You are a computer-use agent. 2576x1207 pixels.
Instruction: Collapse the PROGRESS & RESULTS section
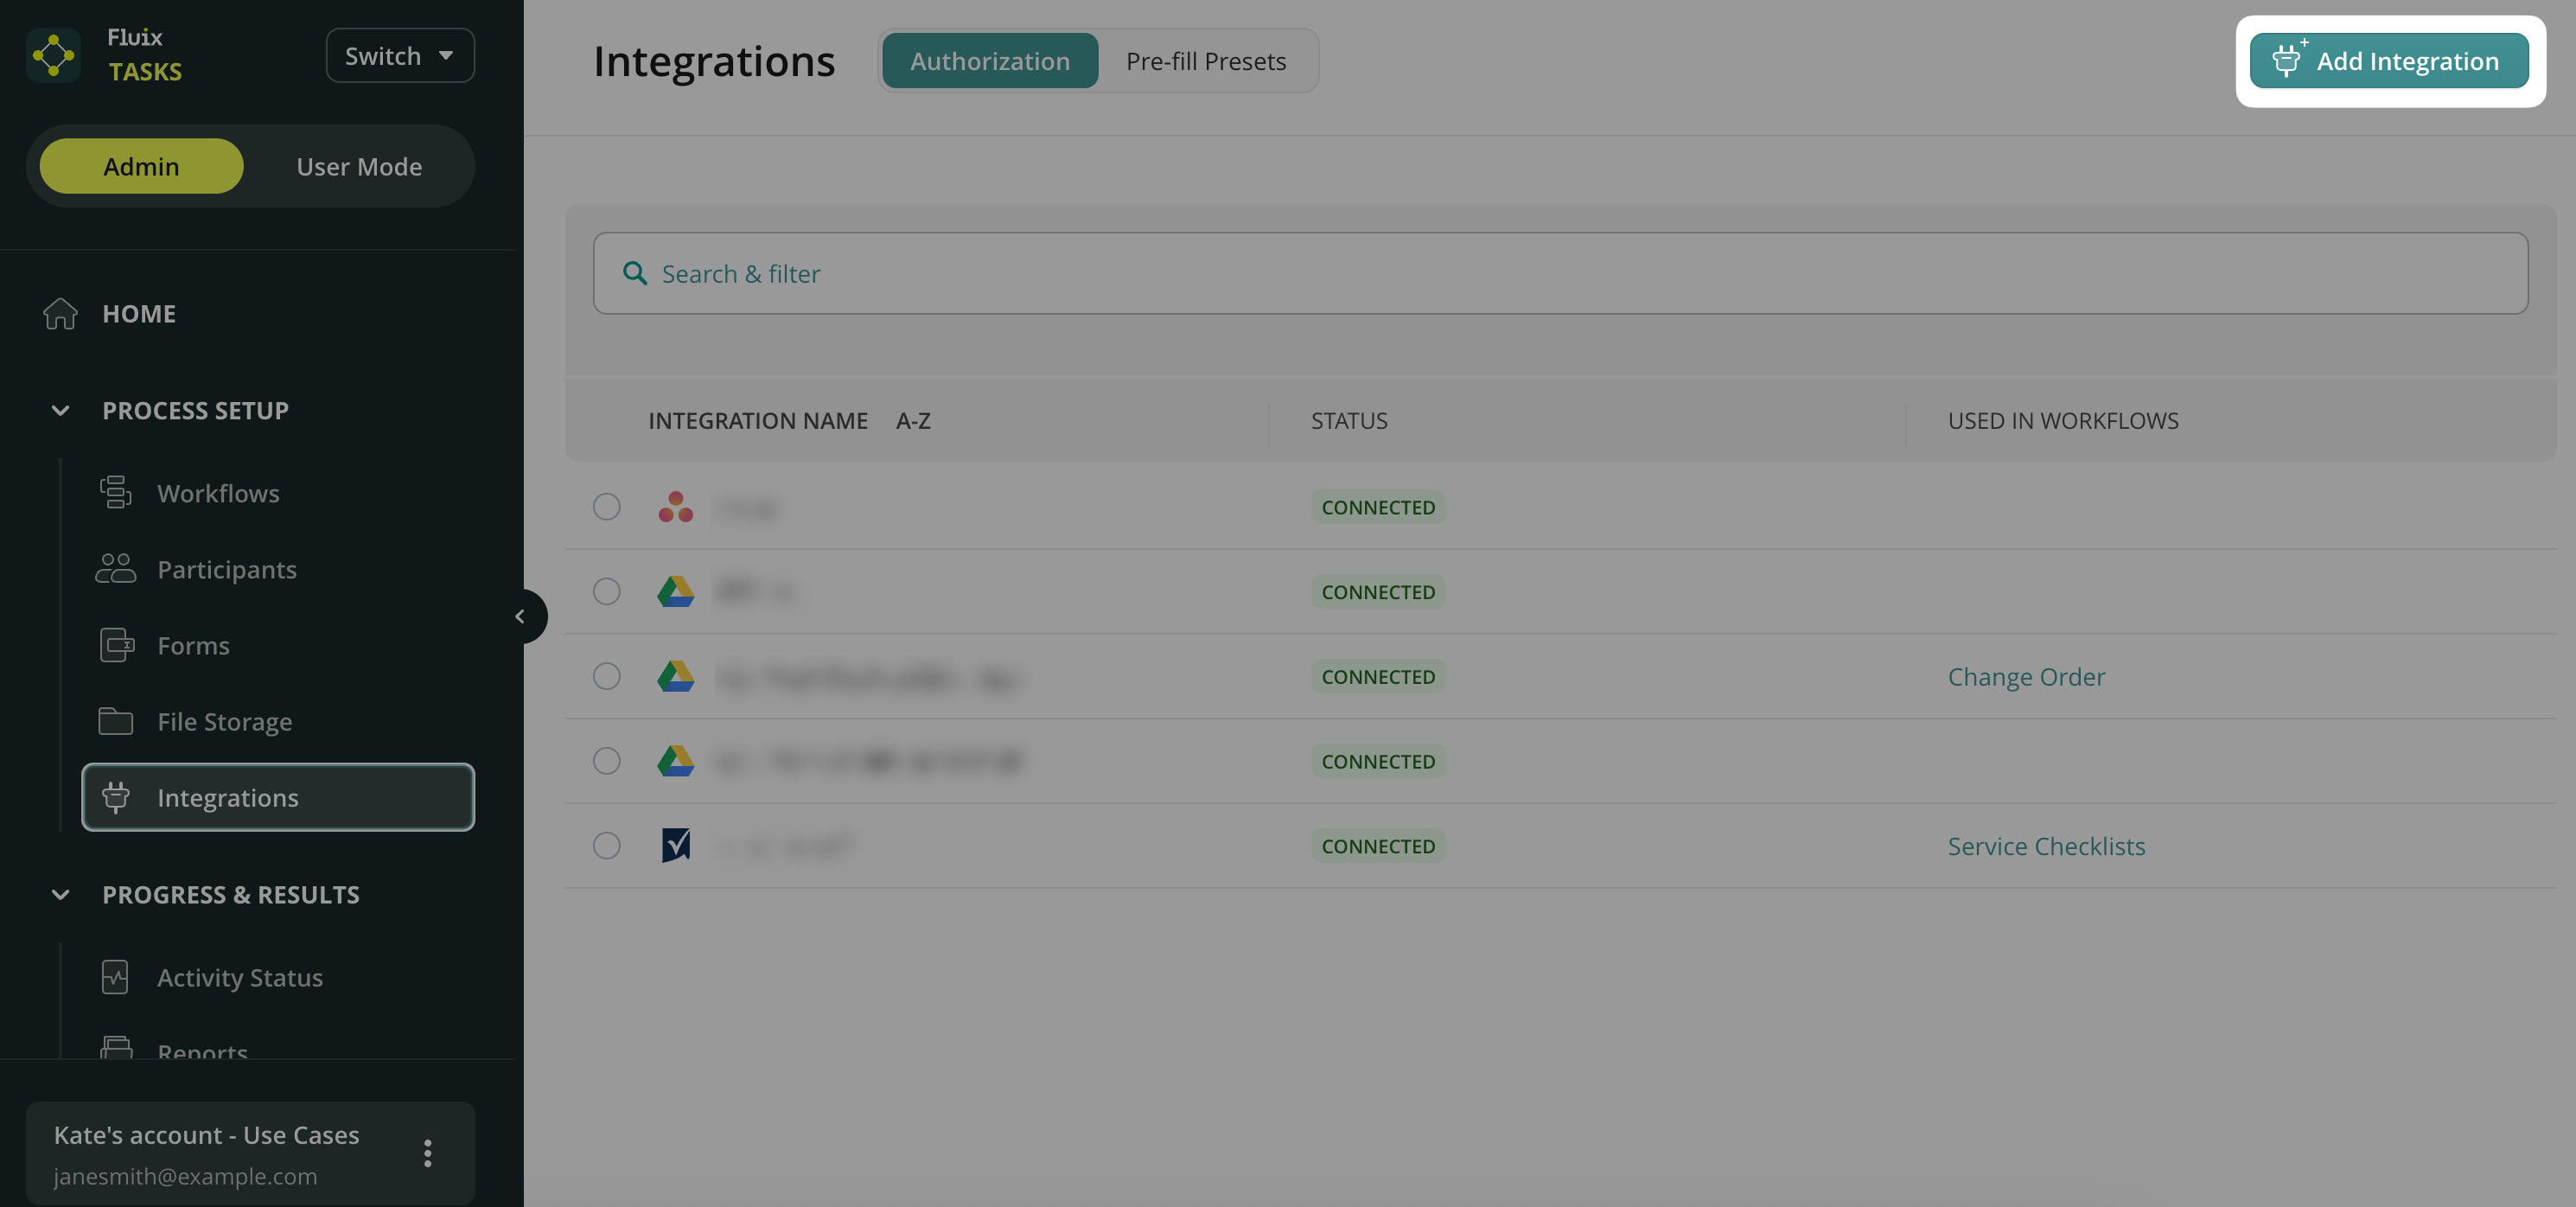pyautogui.click(x=61, y=895)
